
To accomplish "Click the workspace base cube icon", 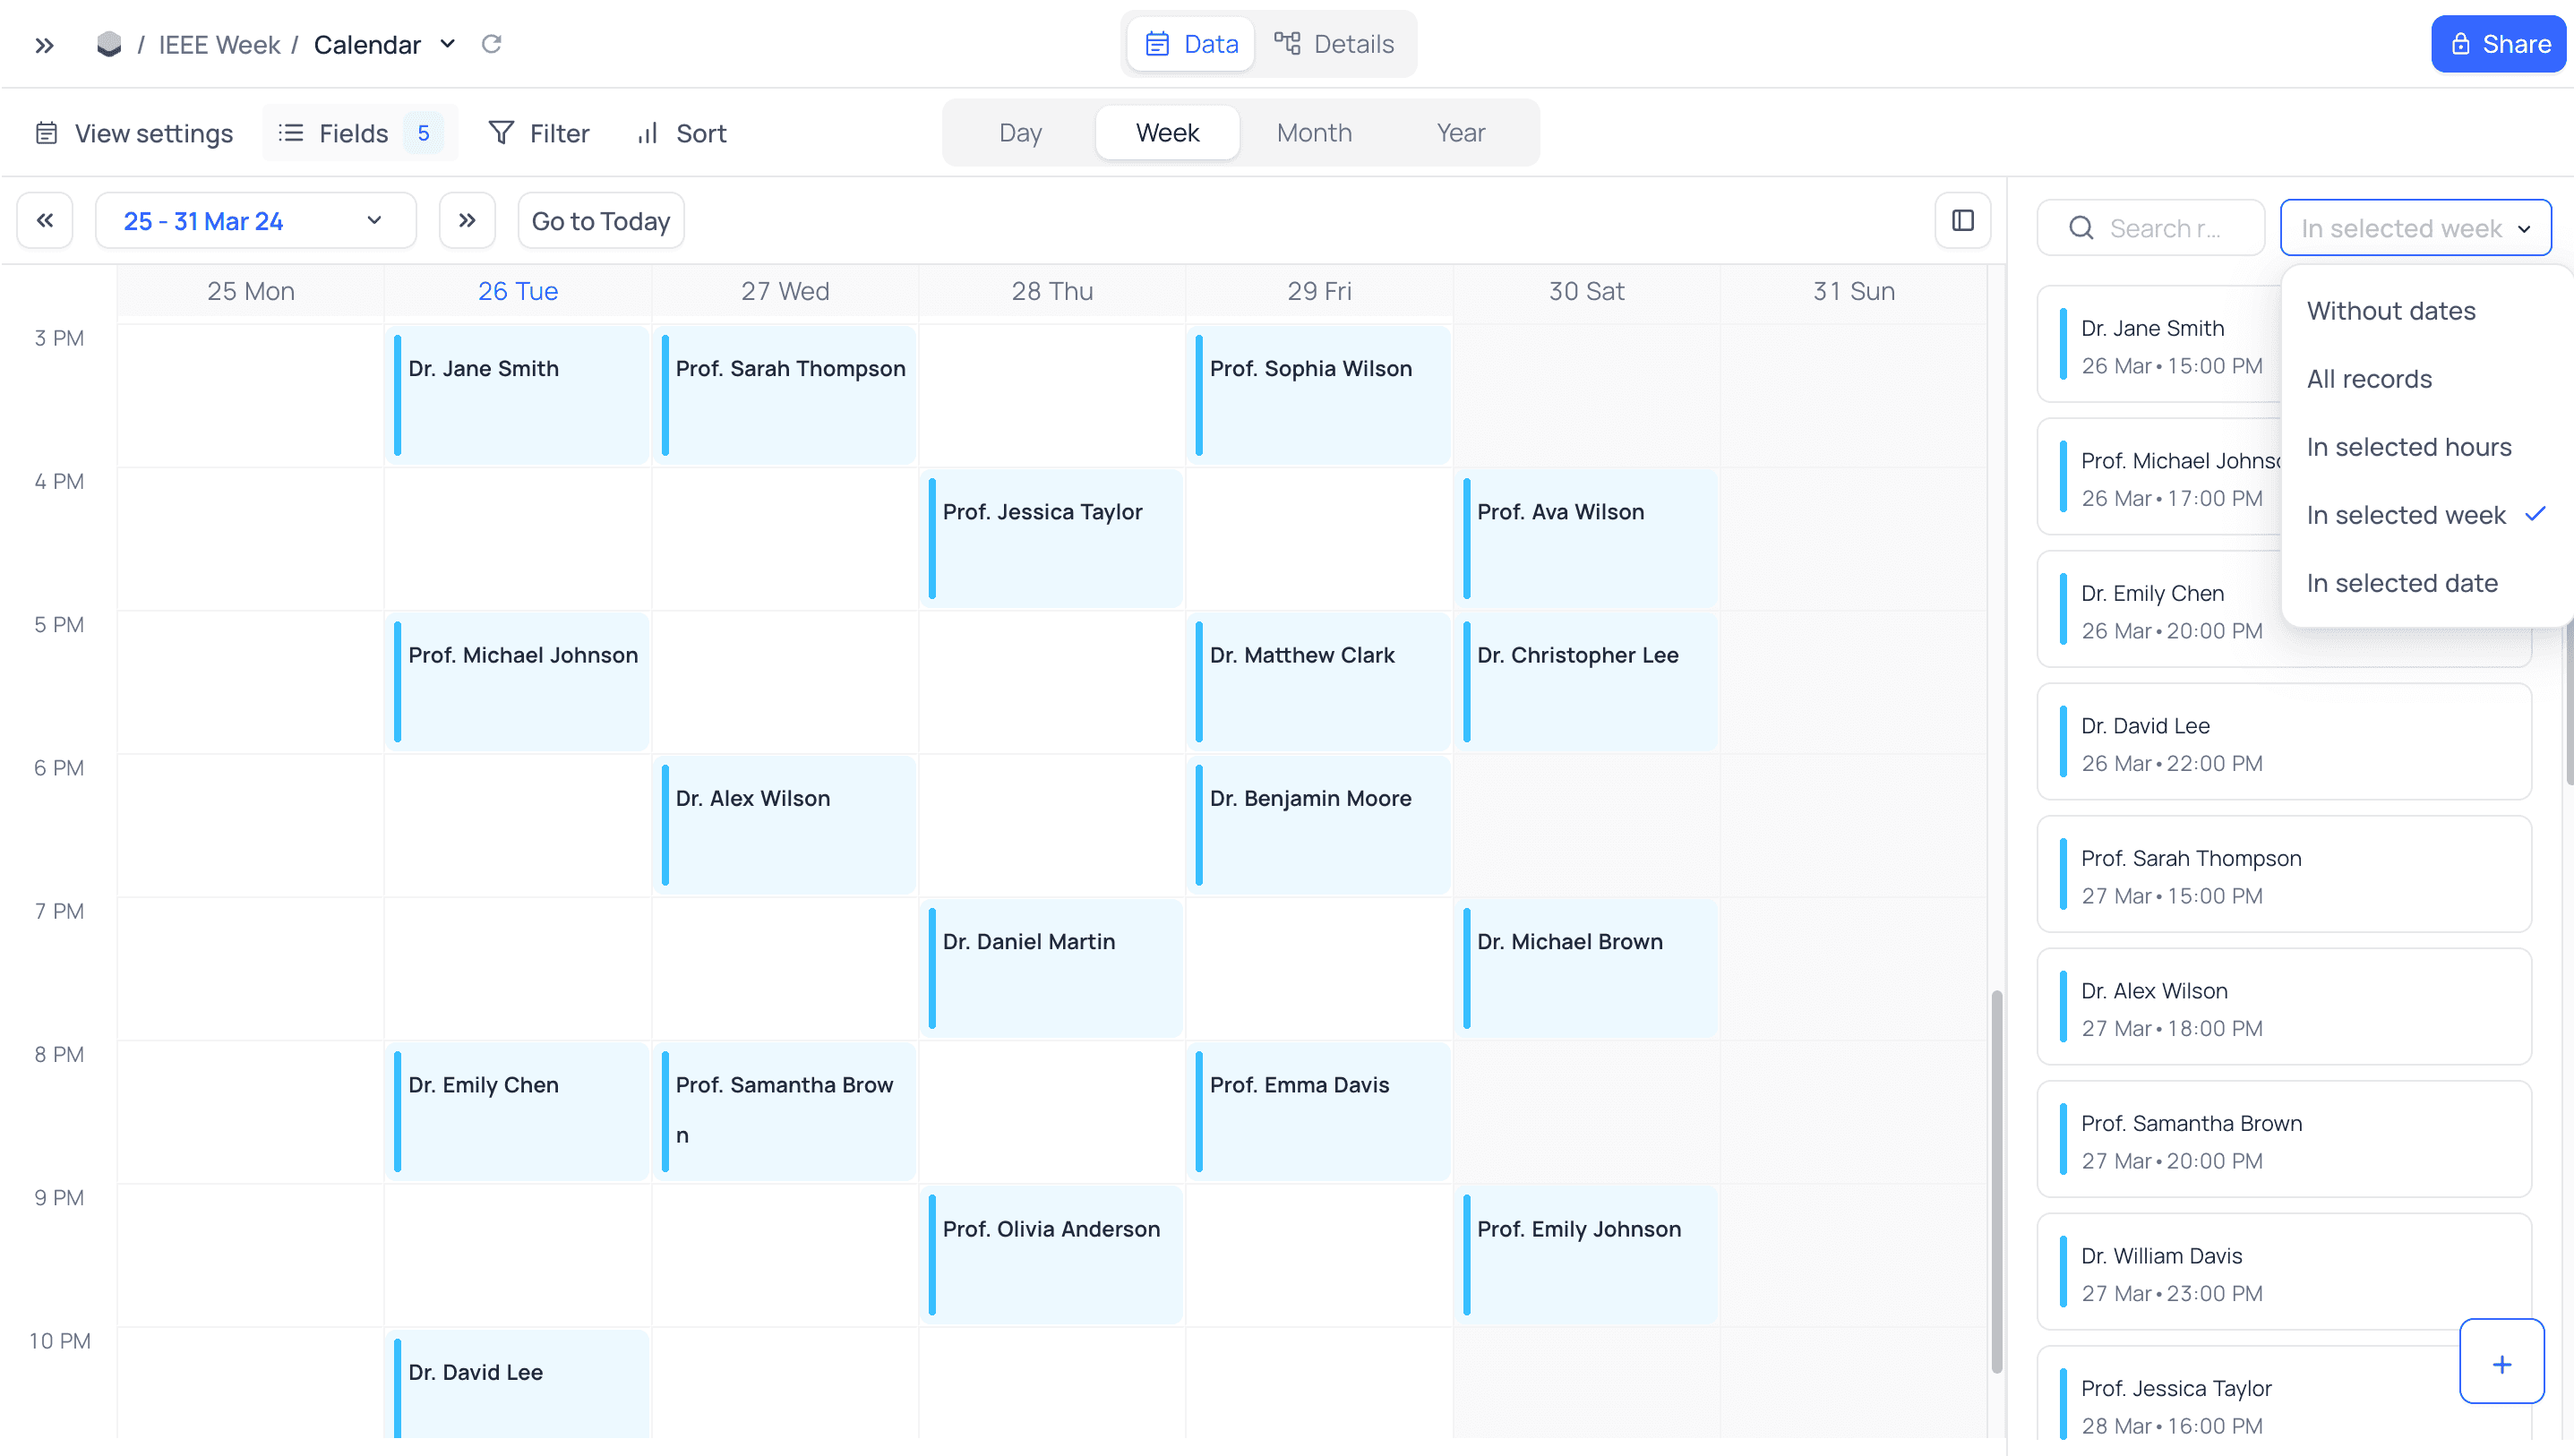I will pyautogui.click(x=109, y=45).
